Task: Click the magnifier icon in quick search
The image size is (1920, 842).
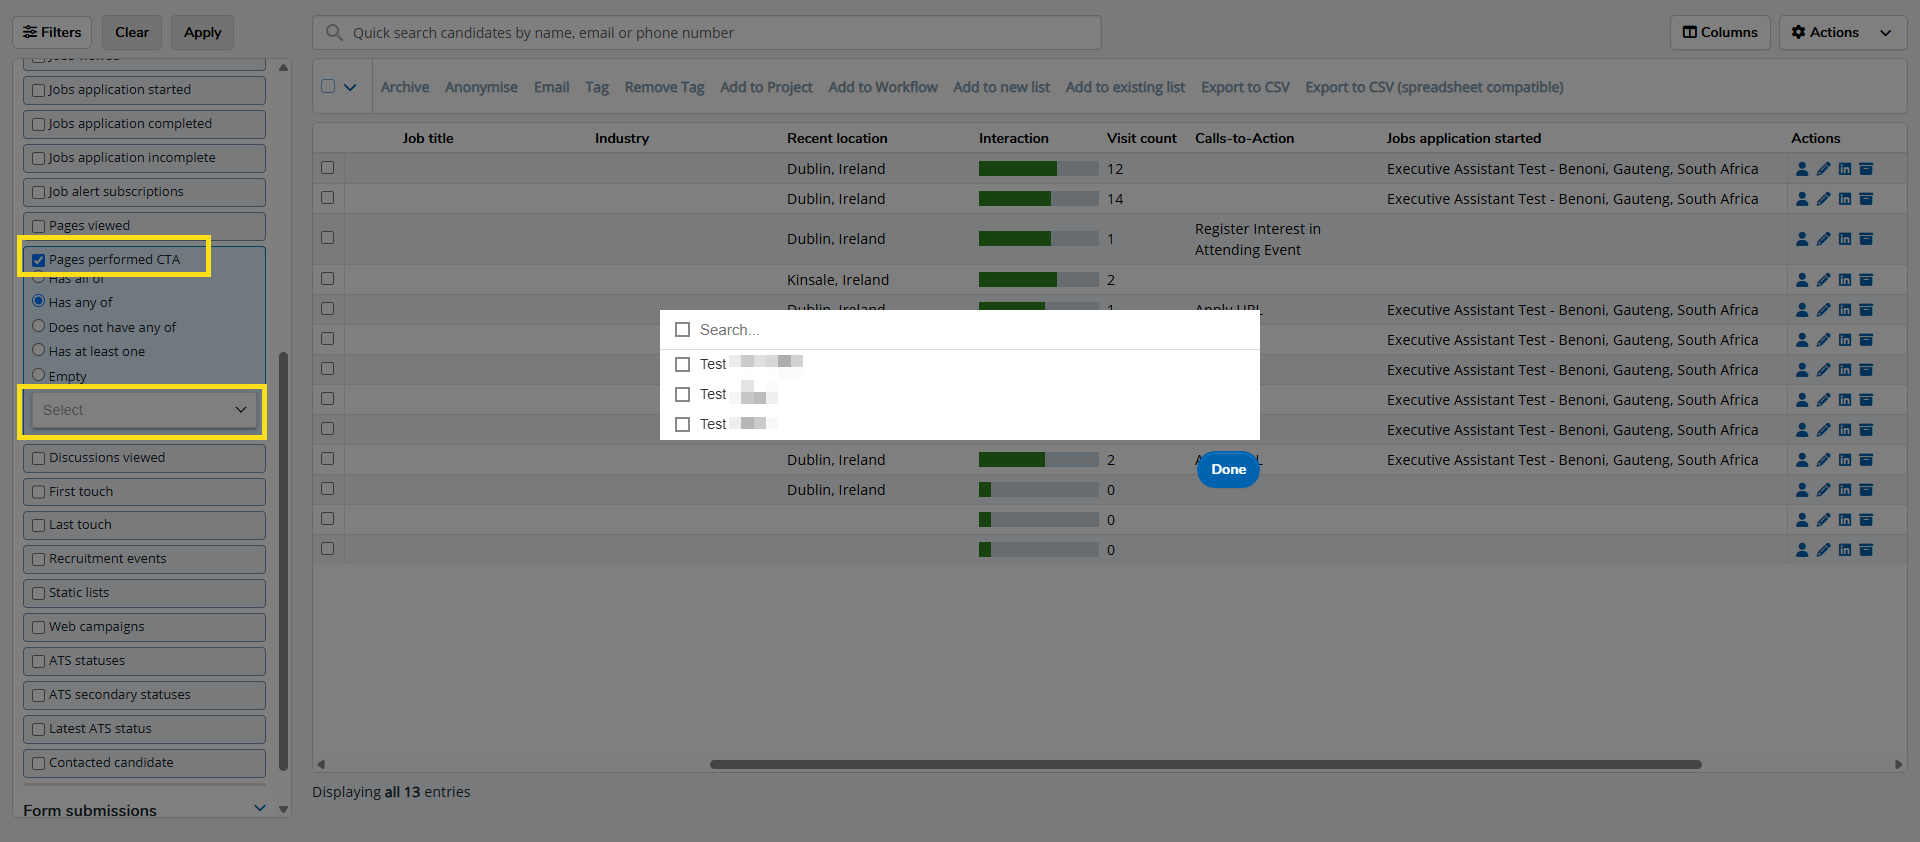Action: coord(334,33)
